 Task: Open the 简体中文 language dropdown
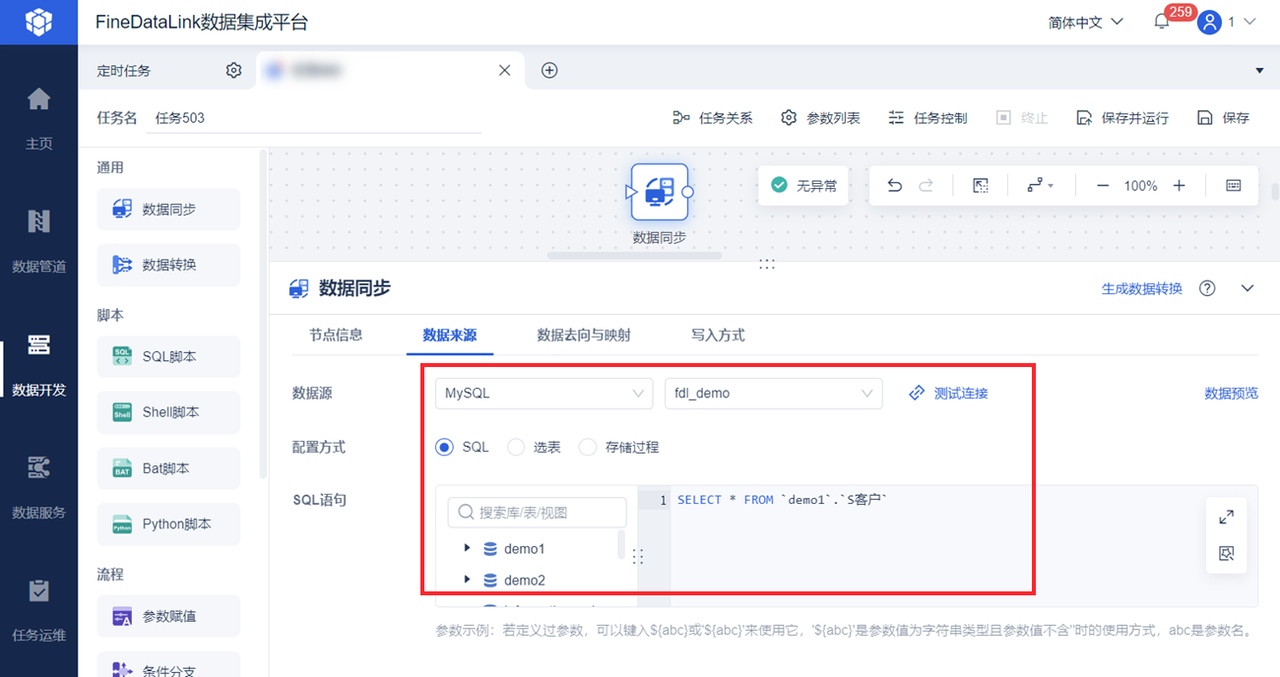point(1086,22)
